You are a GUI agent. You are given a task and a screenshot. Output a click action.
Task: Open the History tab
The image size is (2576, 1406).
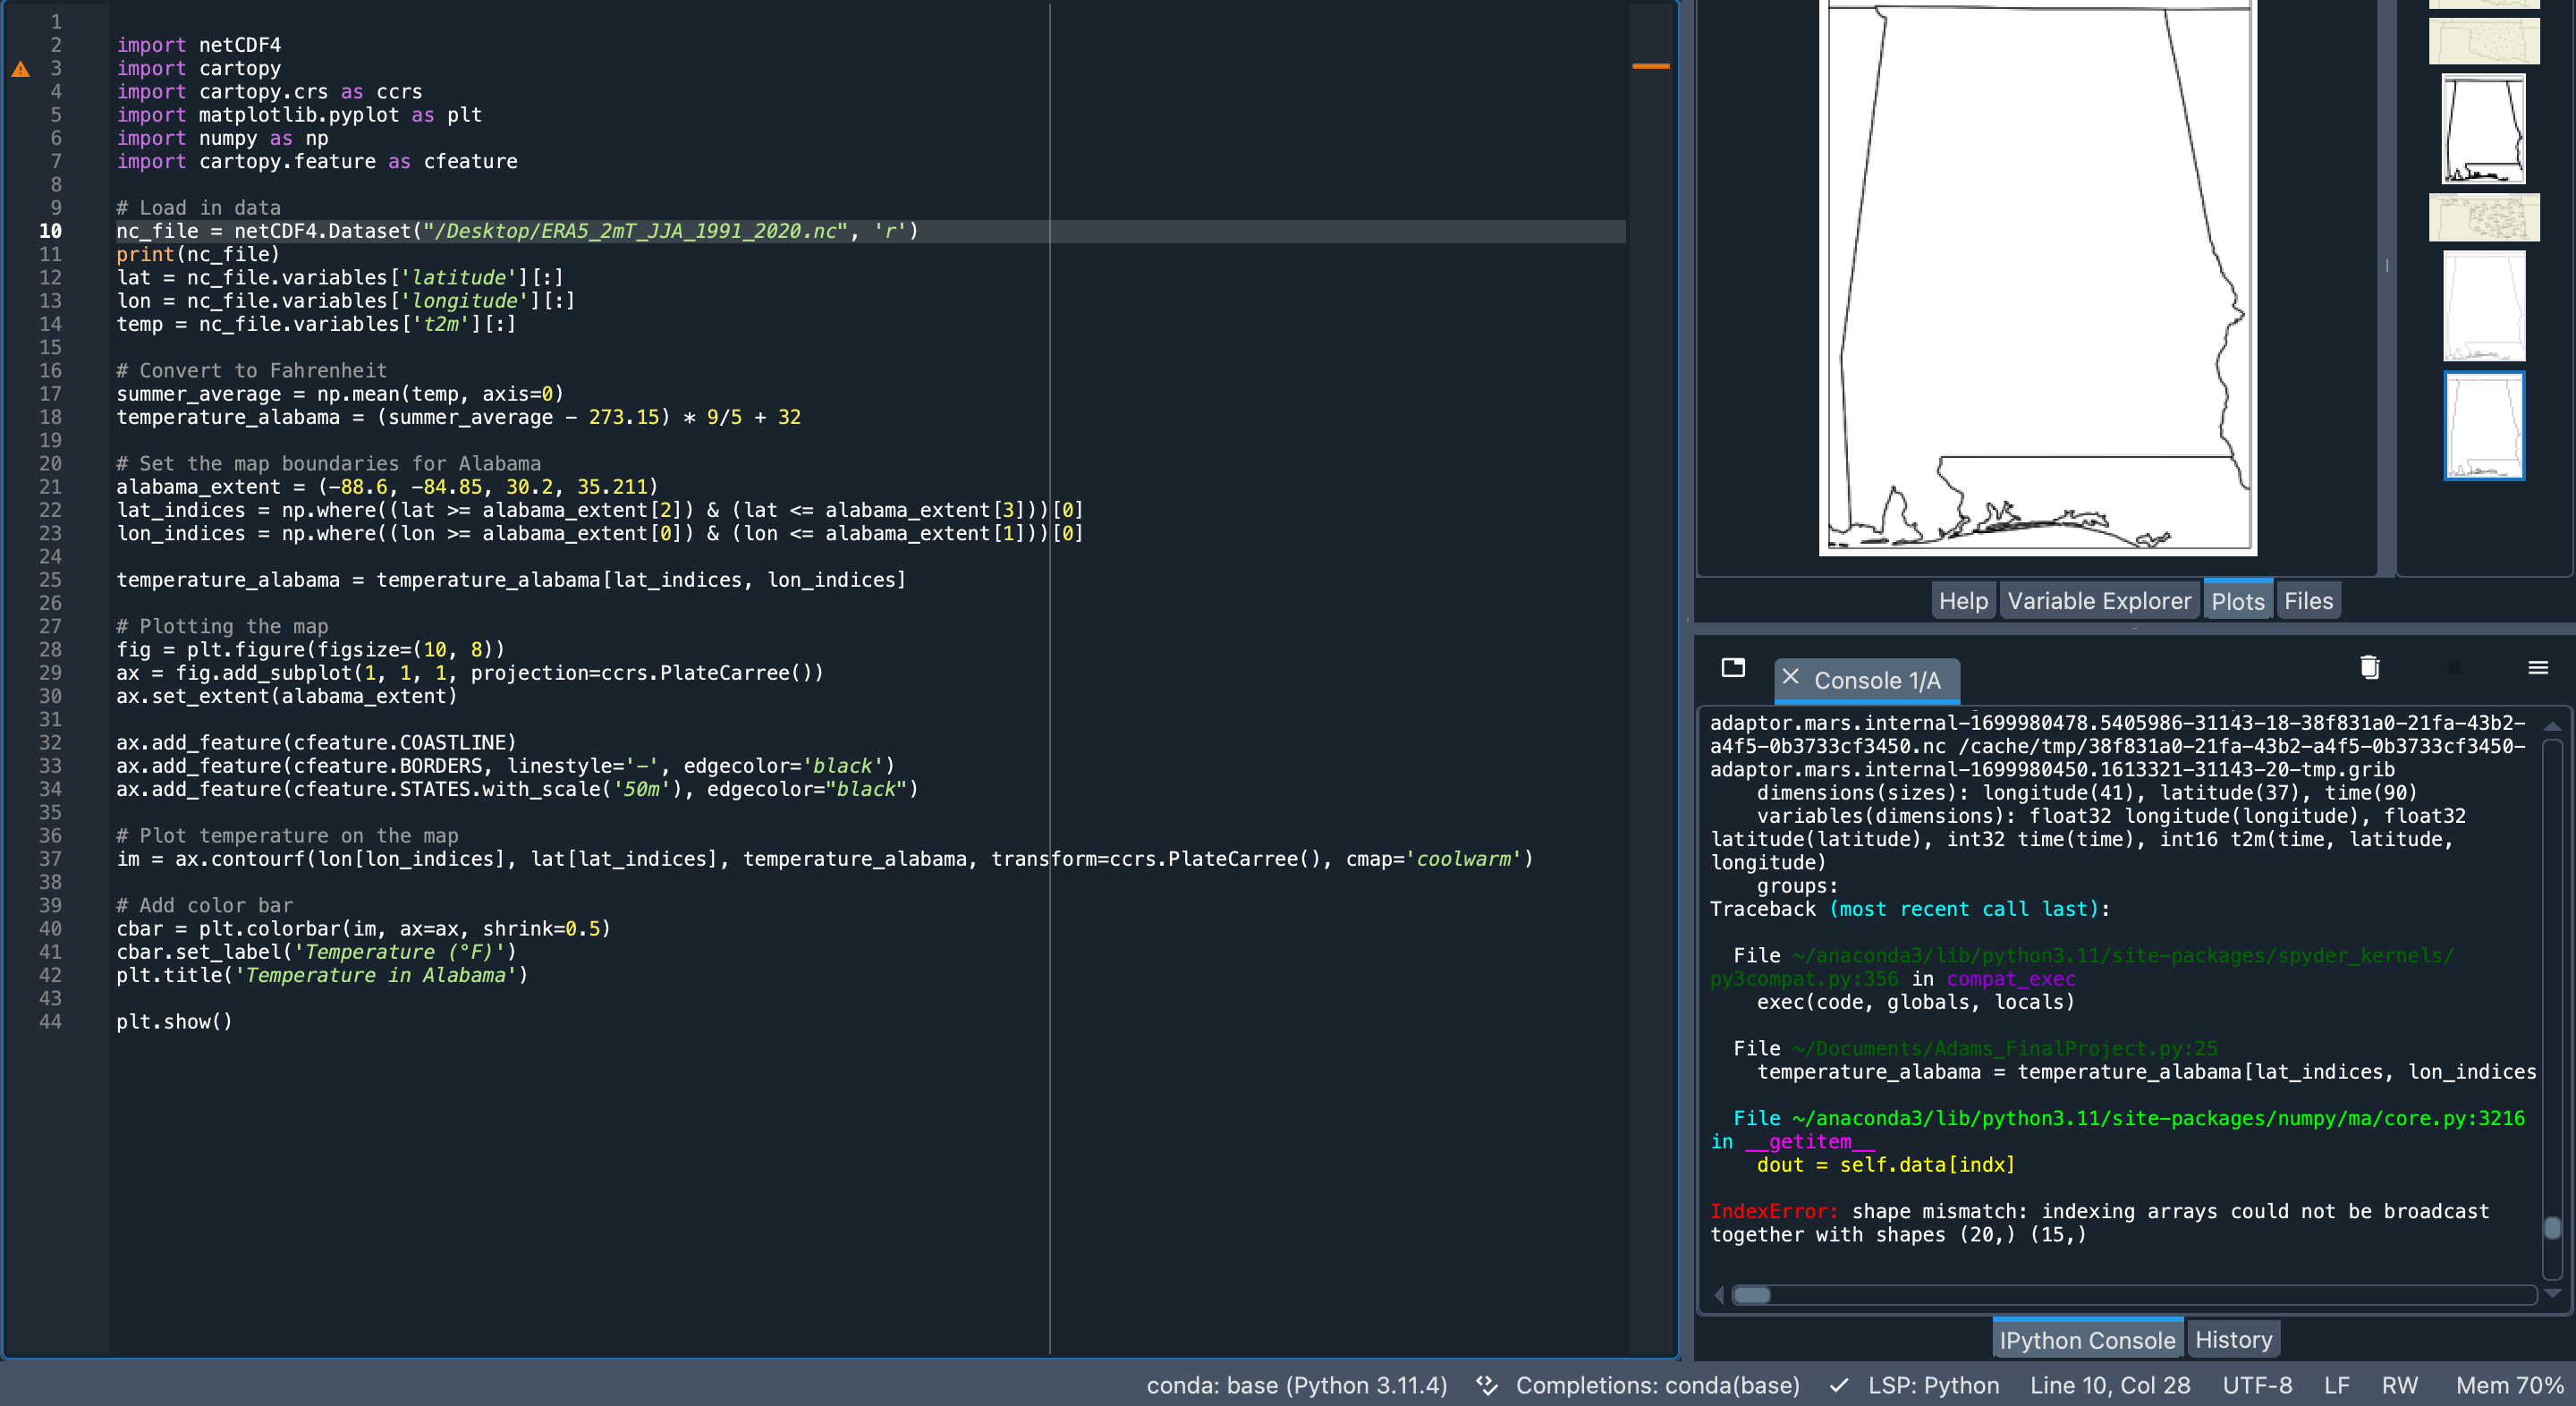(x=2233, y=1340)
